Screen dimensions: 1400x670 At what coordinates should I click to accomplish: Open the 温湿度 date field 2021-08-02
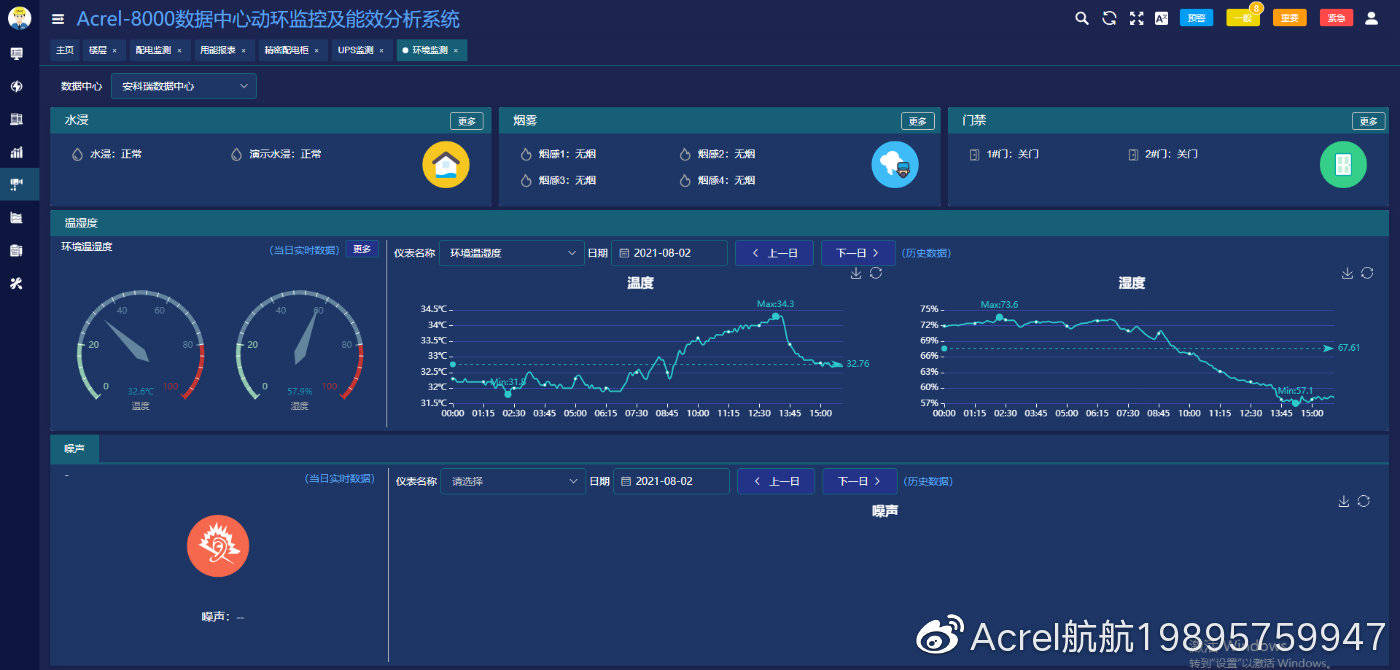669,253
